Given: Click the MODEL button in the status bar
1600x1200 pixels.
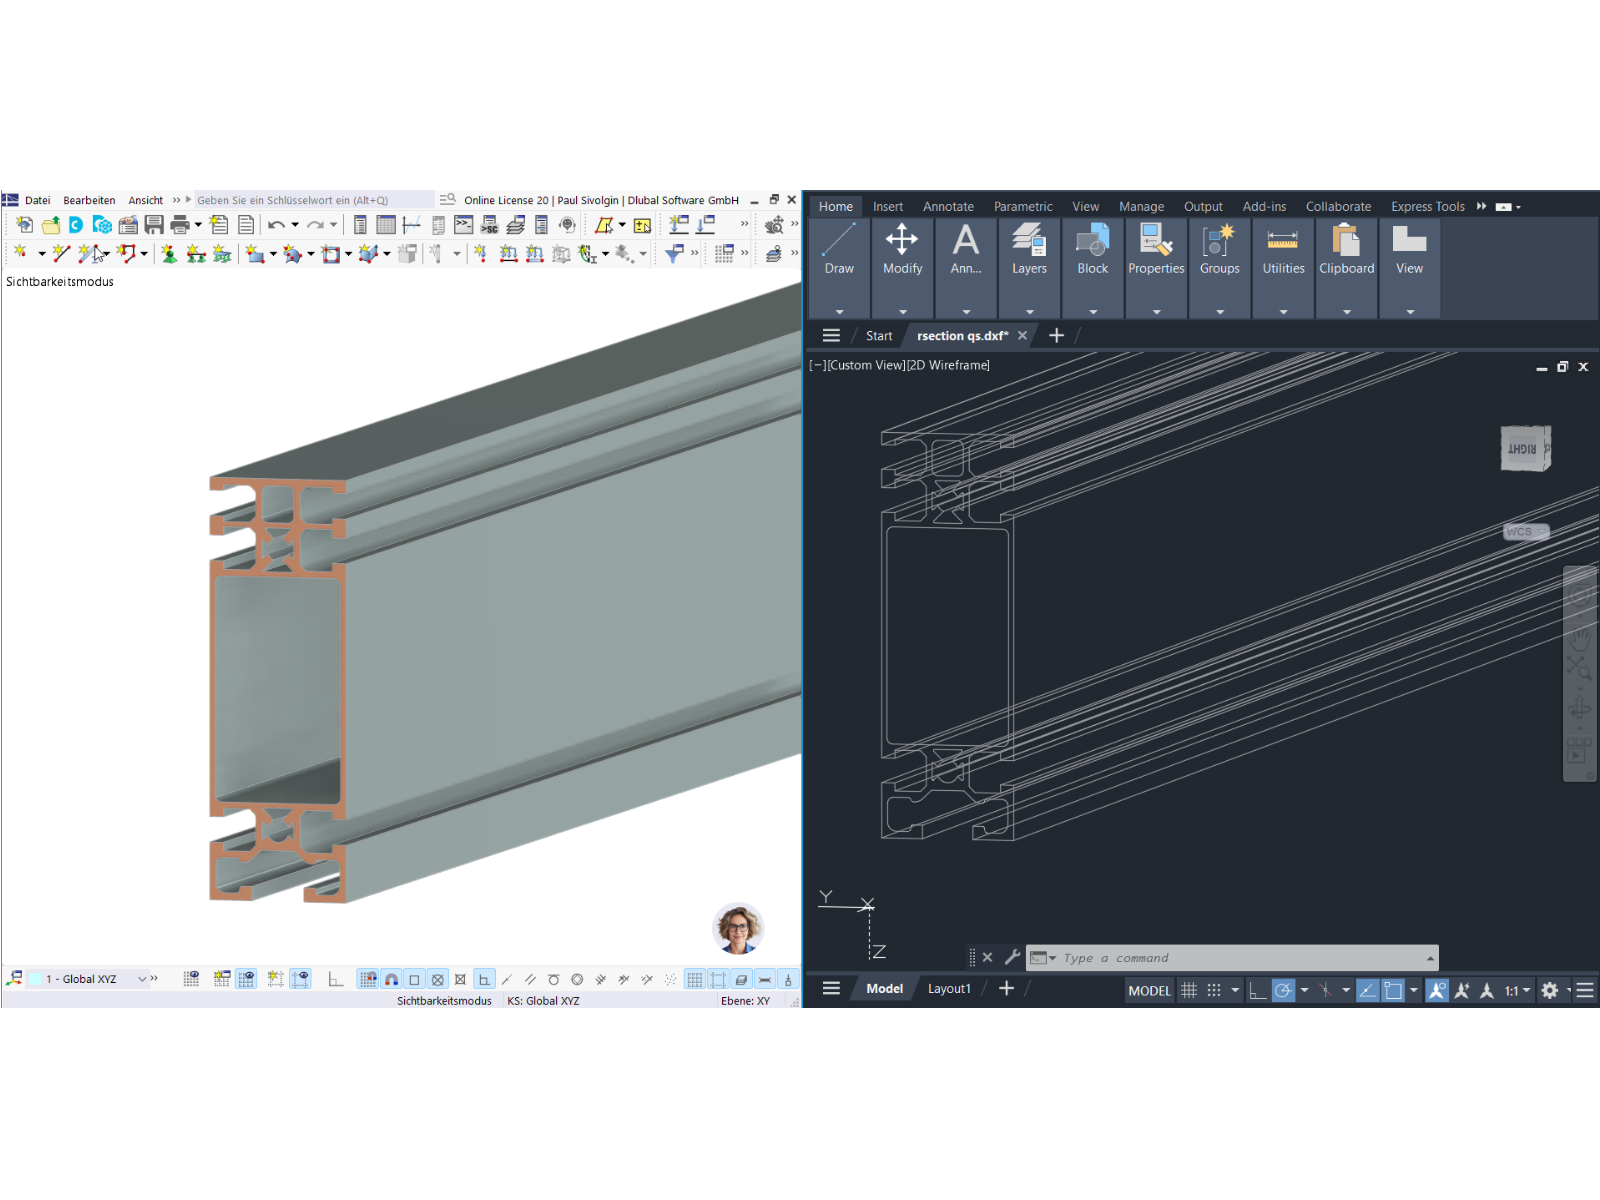Looking at the screenshot, I should (1149, 990).
